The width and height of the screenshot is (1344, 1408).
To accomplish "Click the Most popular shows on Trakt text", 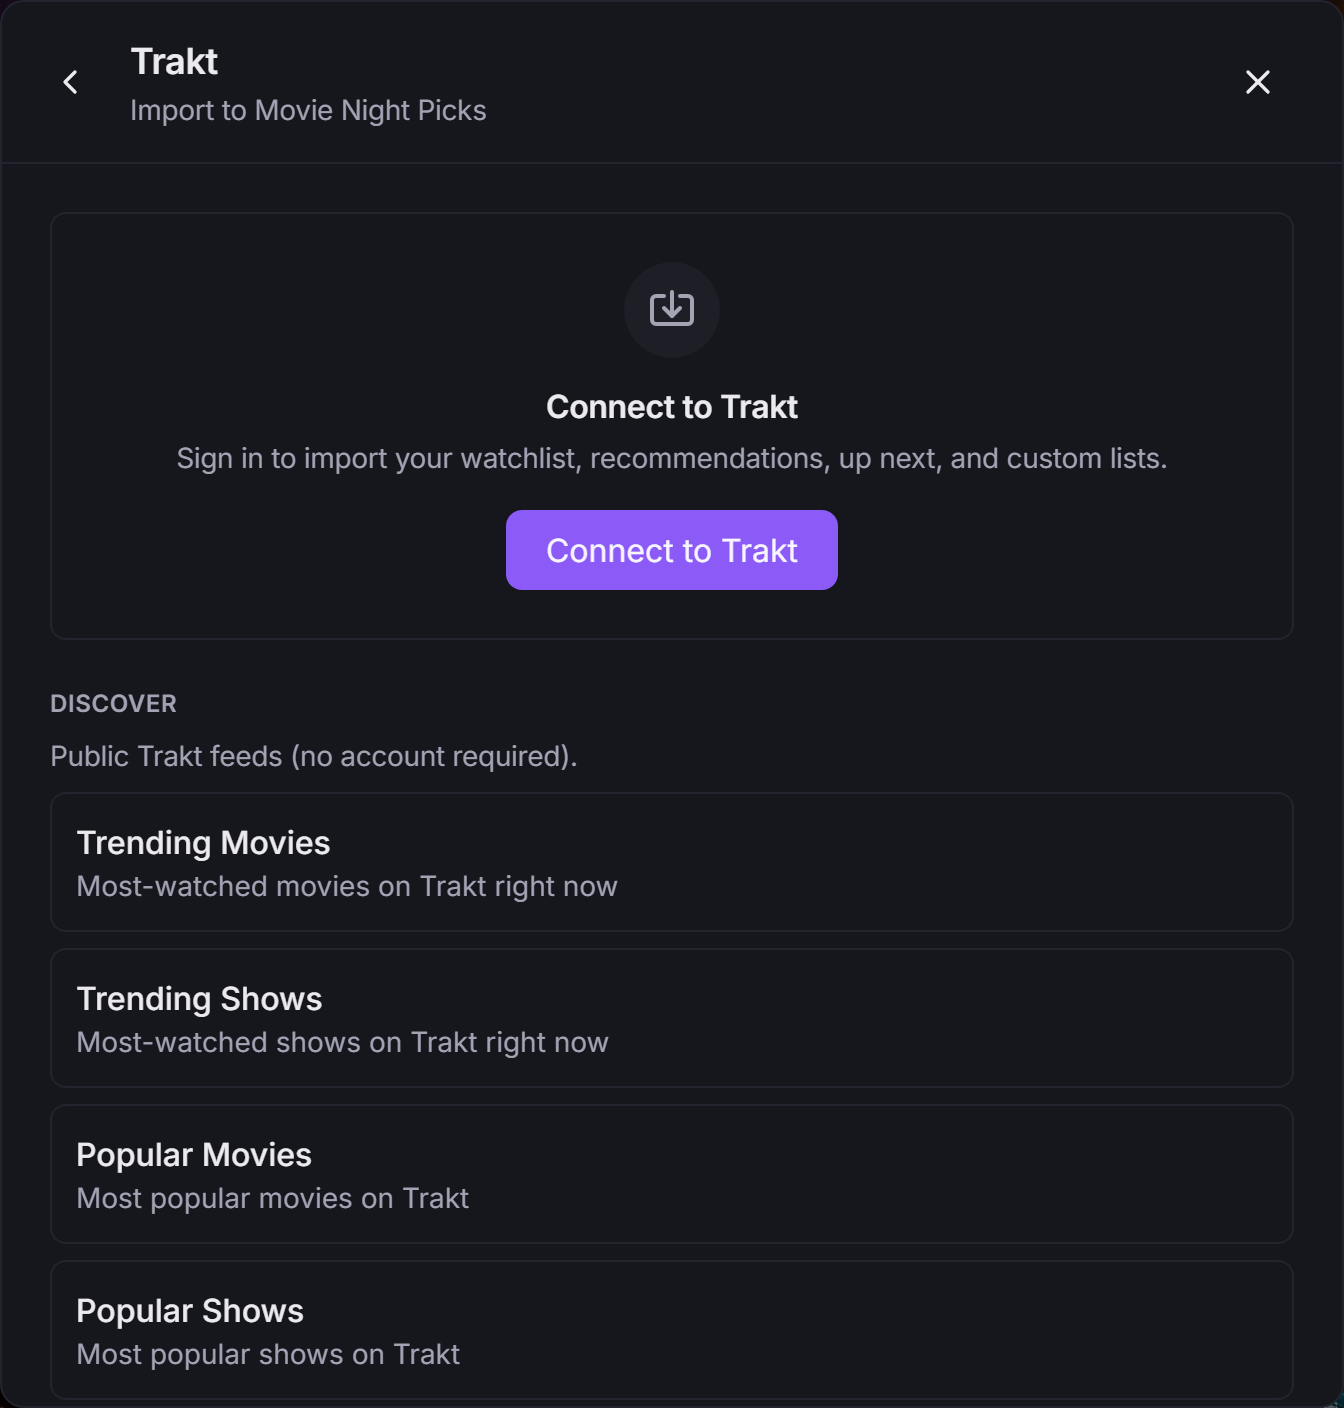I will point(268,1354).
